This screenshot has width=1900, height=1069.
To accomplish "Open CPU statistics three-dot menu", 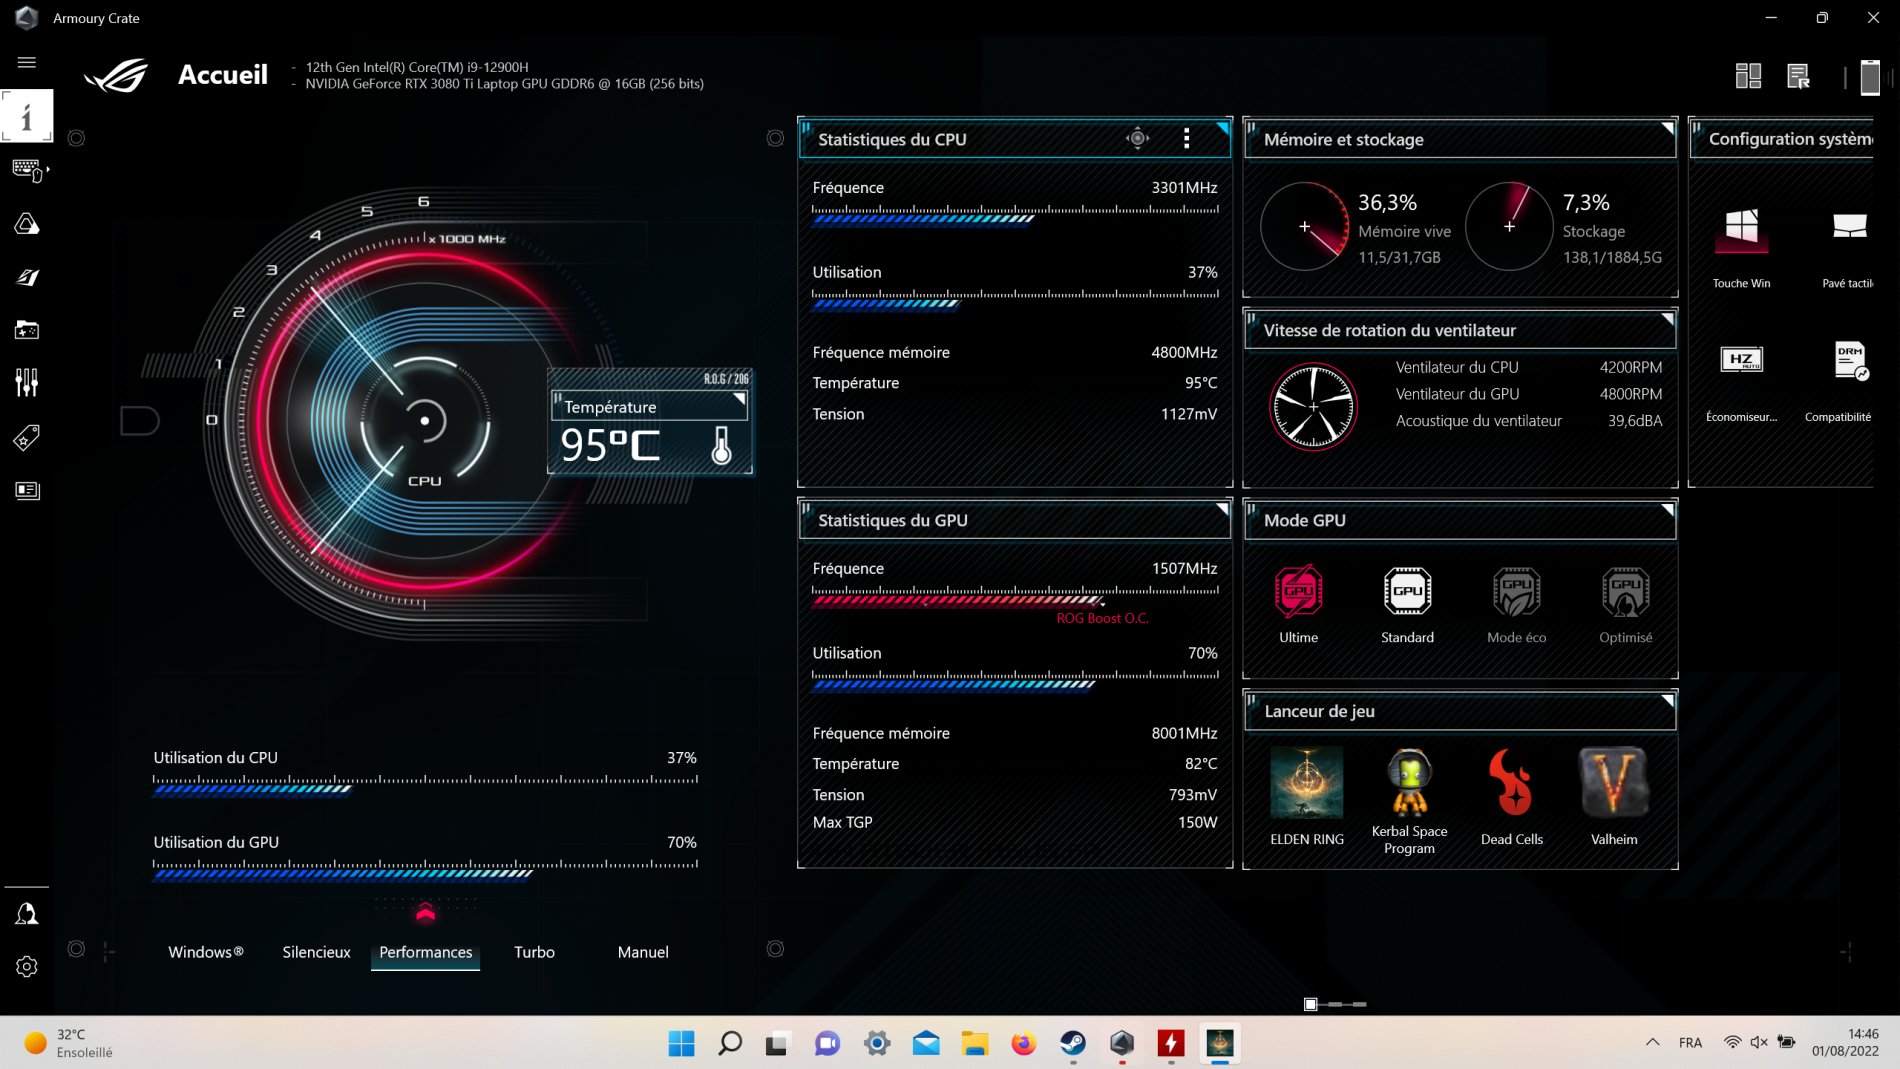I will 1187,139.
